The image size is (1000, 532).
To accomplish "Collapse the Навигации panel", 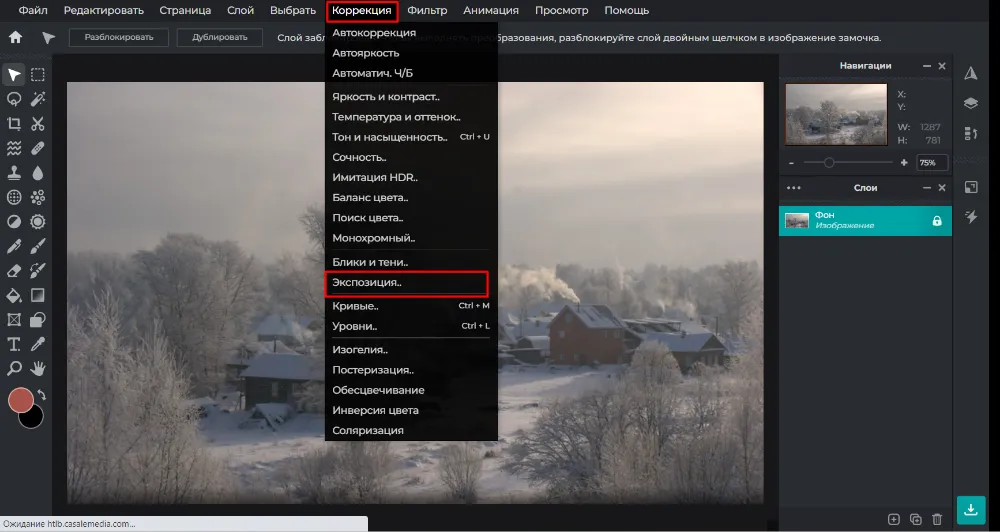I will tap(927, 66).
